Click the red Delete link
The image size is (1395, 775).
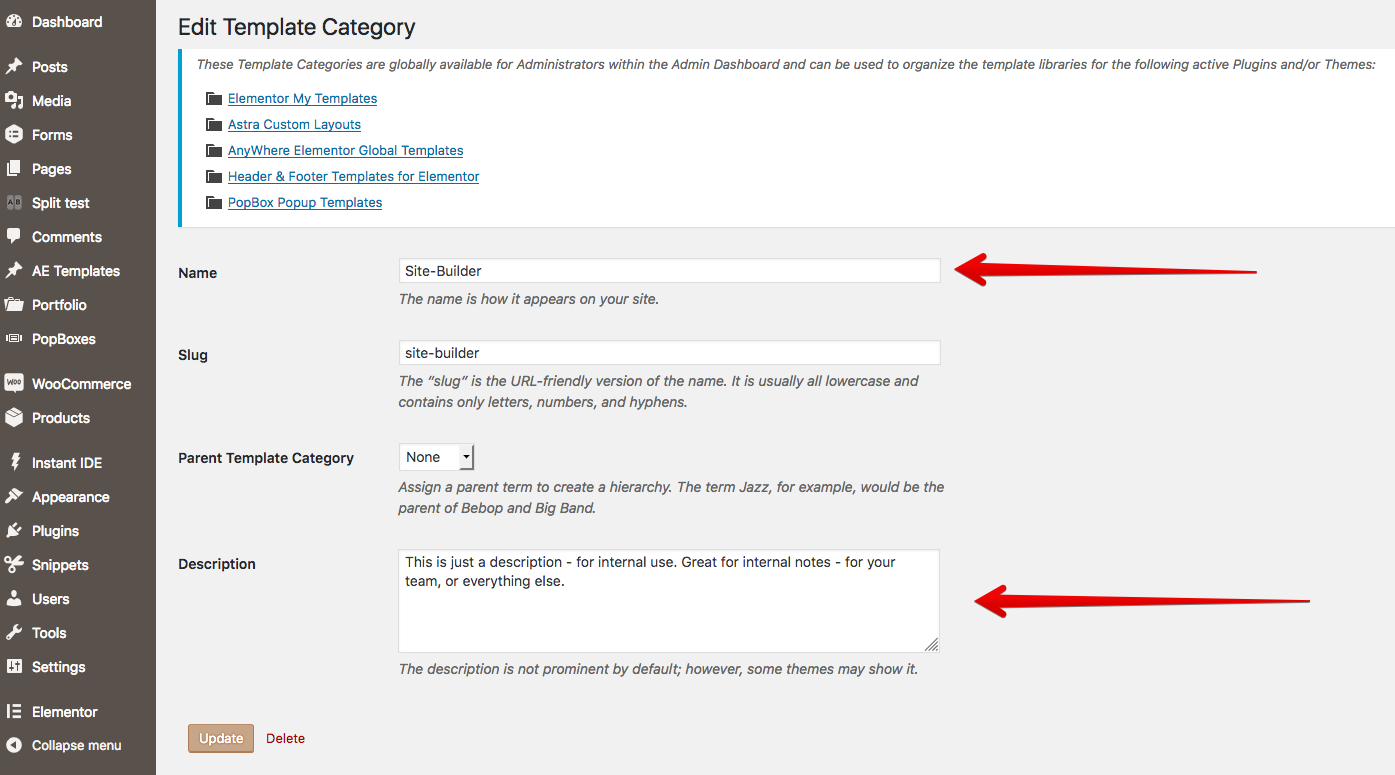pos(285,738)
